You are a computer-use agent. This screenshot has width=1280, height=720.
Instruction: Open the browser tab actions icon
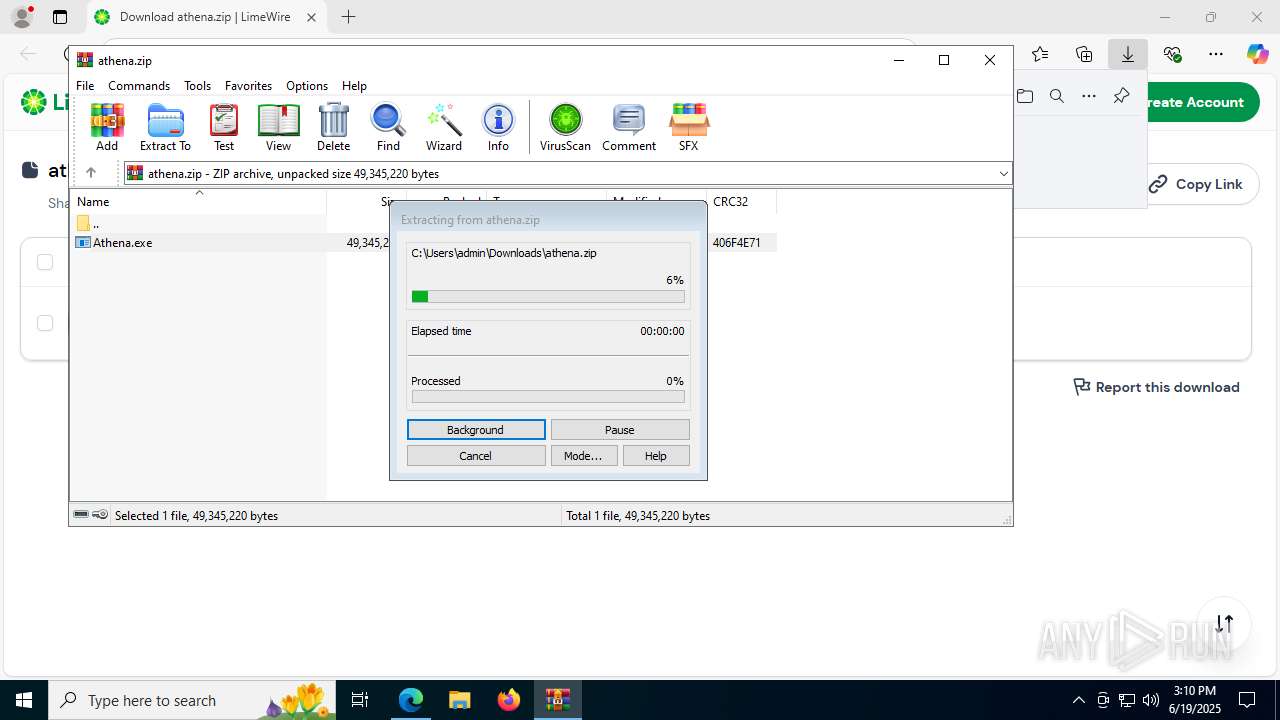pos(60,17)
